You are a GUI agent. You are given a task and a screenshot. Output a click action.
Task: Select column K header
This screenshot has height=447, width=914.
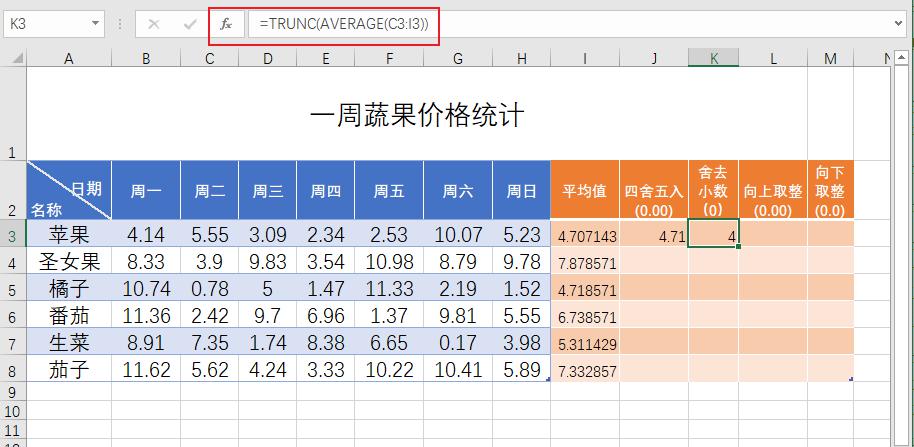click(713, 58)
